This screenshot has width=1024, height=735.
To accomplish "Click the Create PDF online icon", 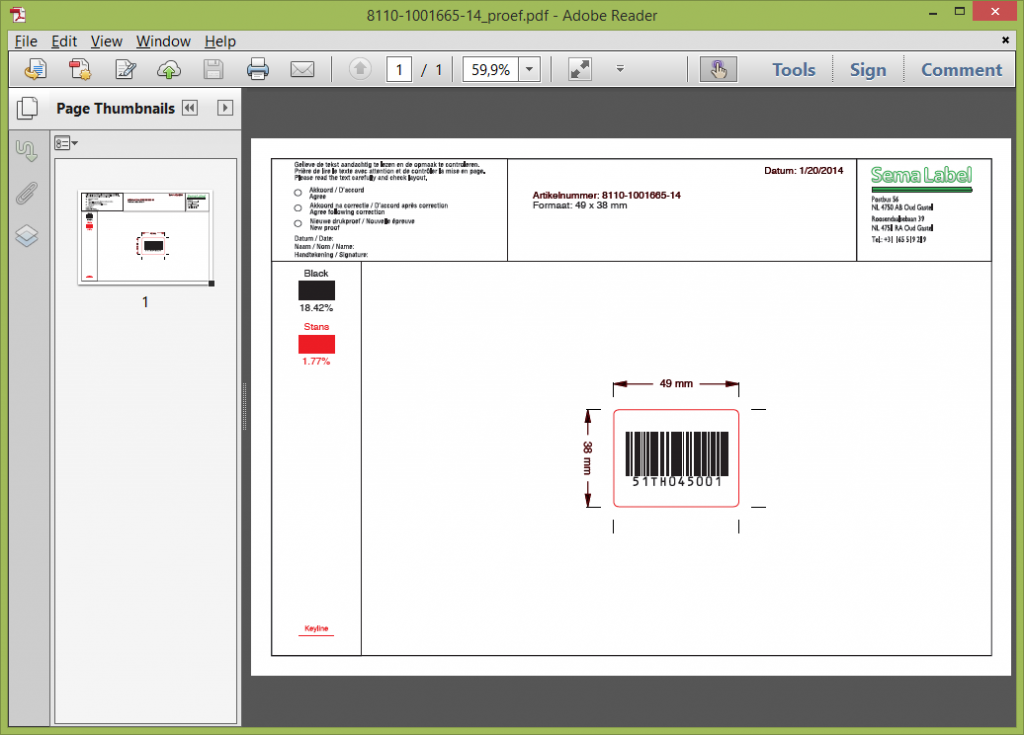I will 80,69.
